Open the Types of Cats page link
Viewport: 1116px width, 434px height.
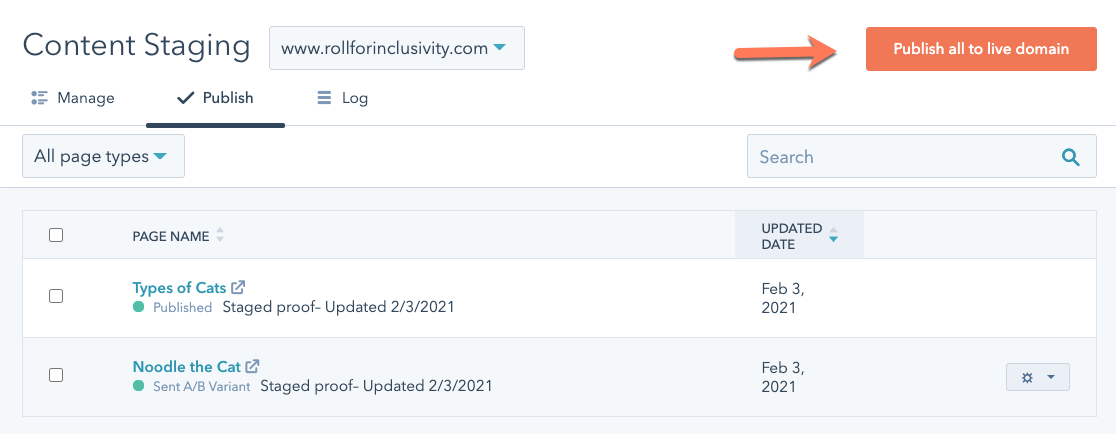(179, 288)
